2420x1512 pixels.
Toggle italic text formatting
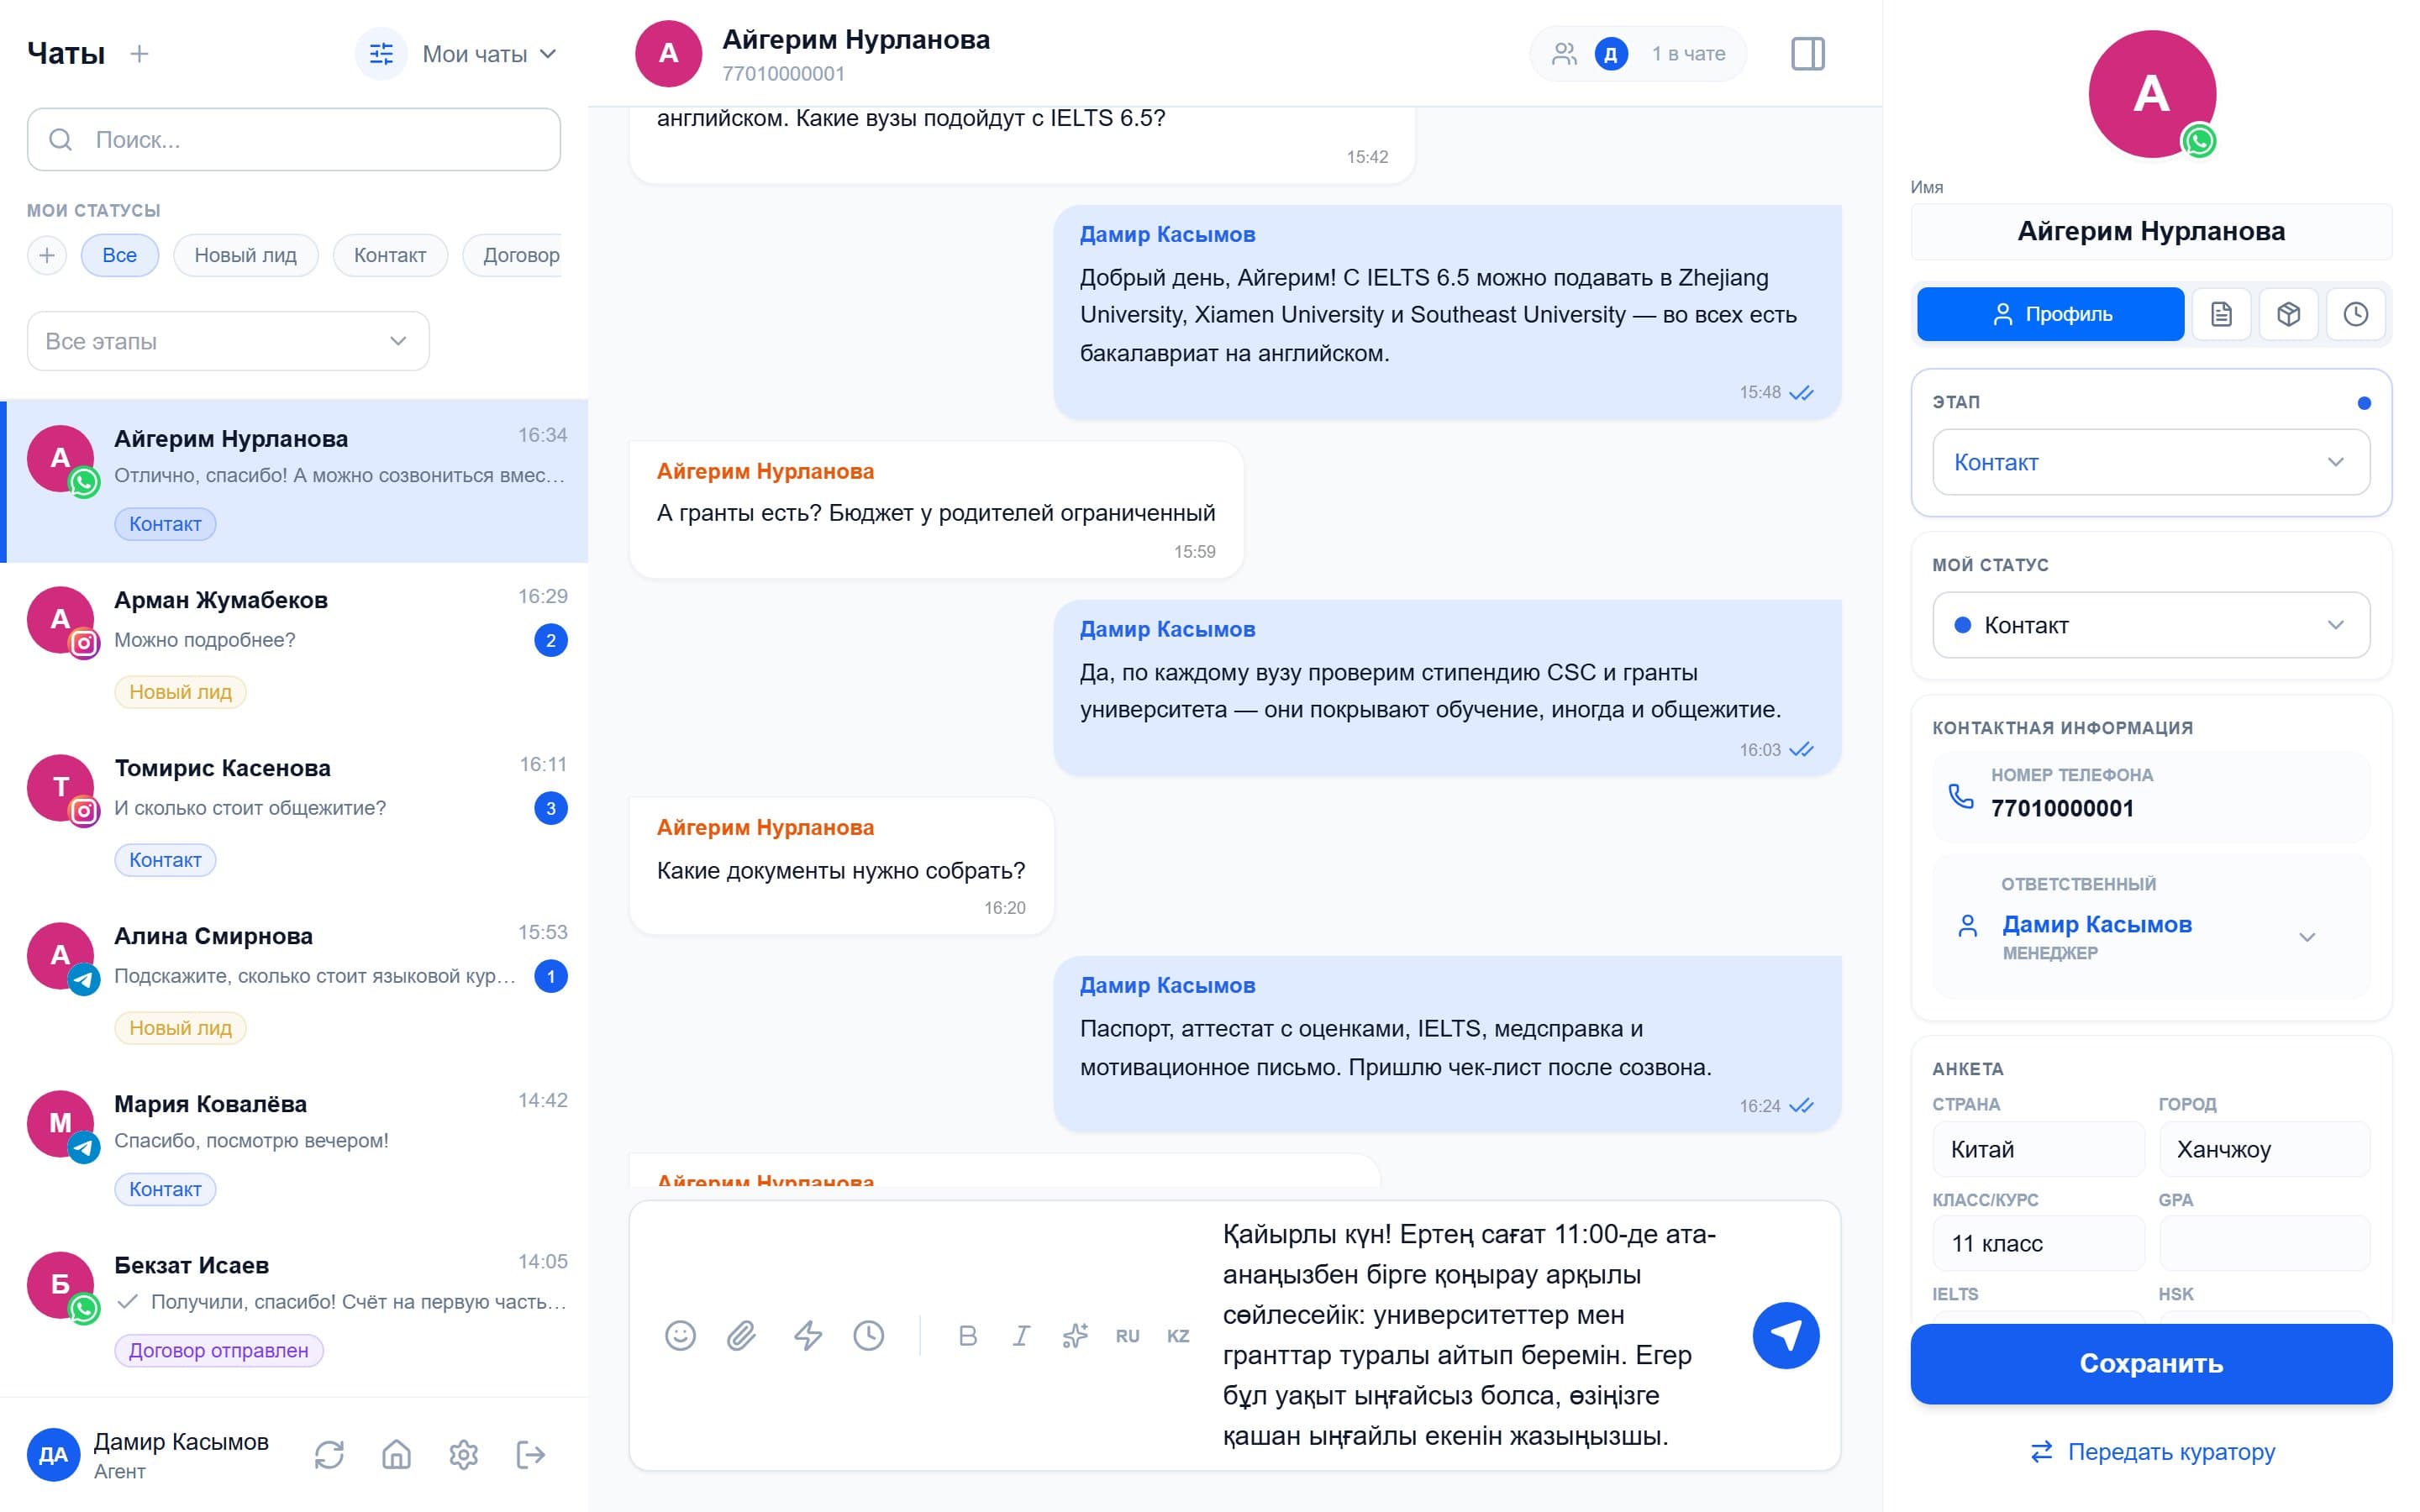coord(1020,1335)
